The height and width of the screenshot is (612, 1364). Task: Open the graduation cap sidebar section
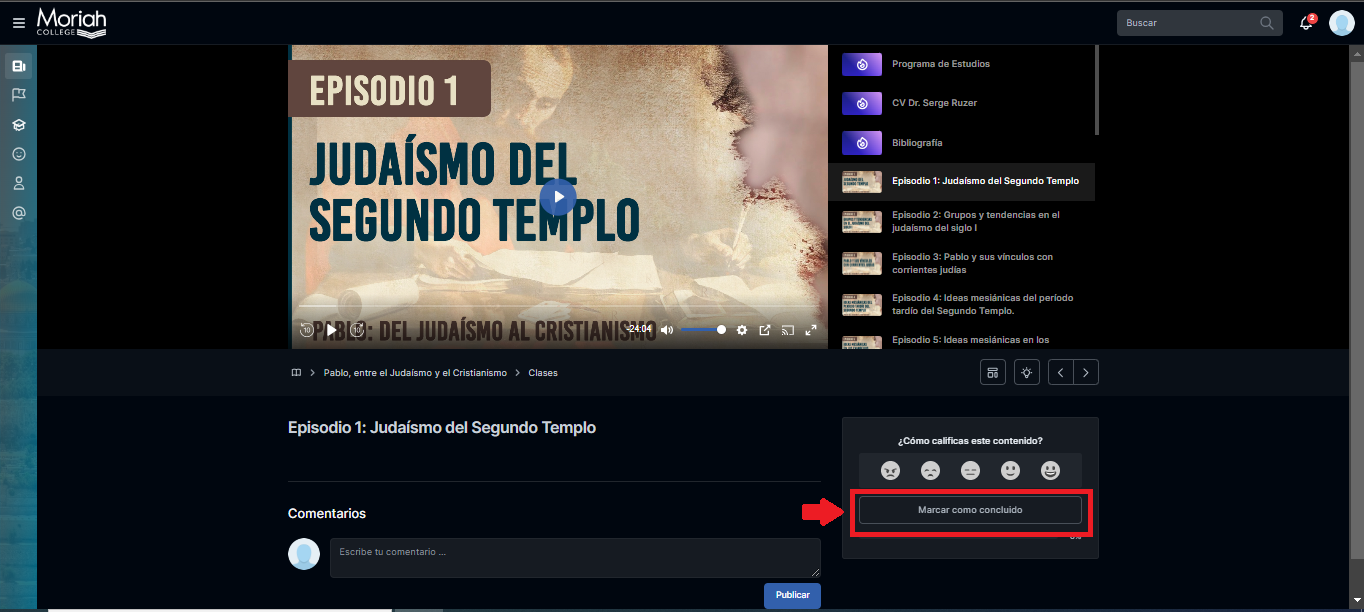tap(18, 125)
